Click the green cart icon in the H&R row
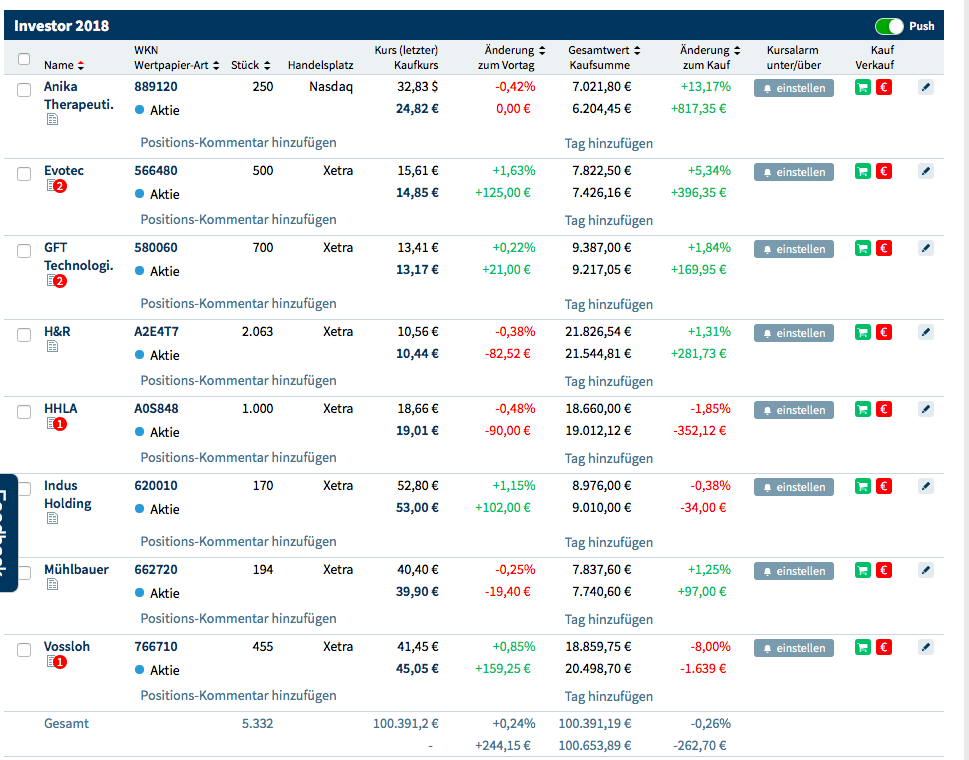 click(863, 332)
